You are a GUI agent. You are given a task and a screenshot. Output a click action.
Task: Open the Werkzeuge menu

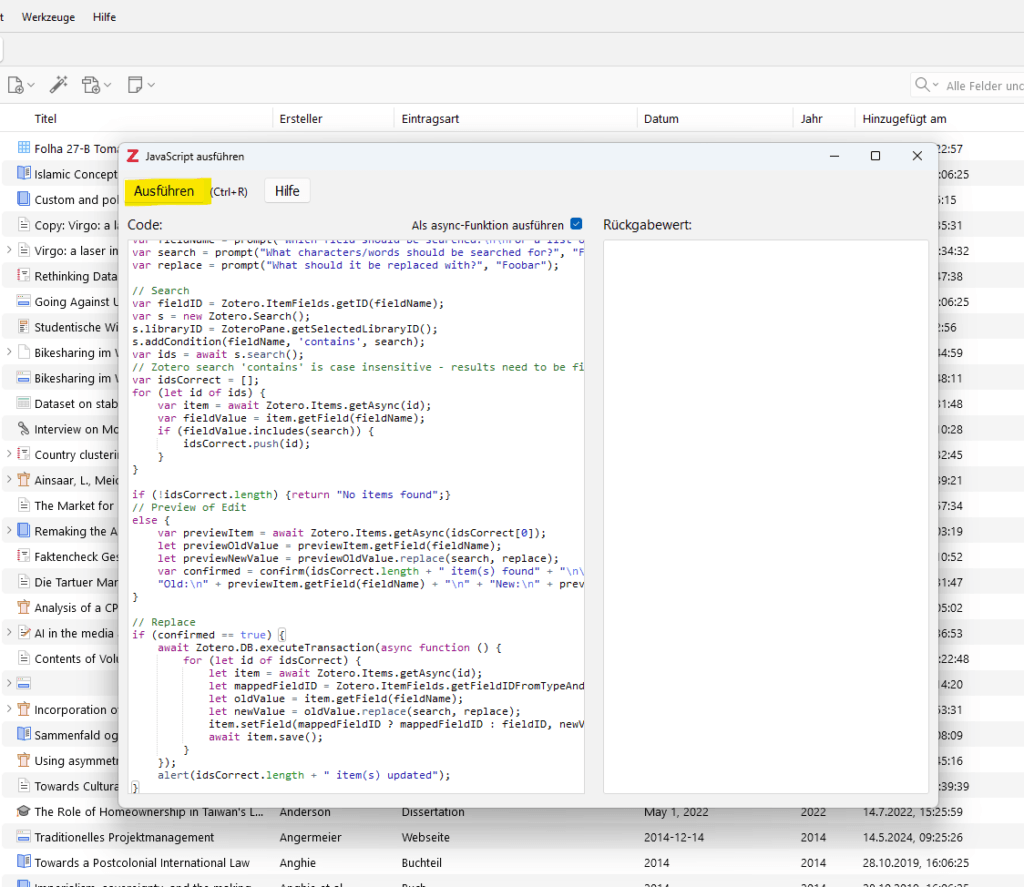(48, 16)
